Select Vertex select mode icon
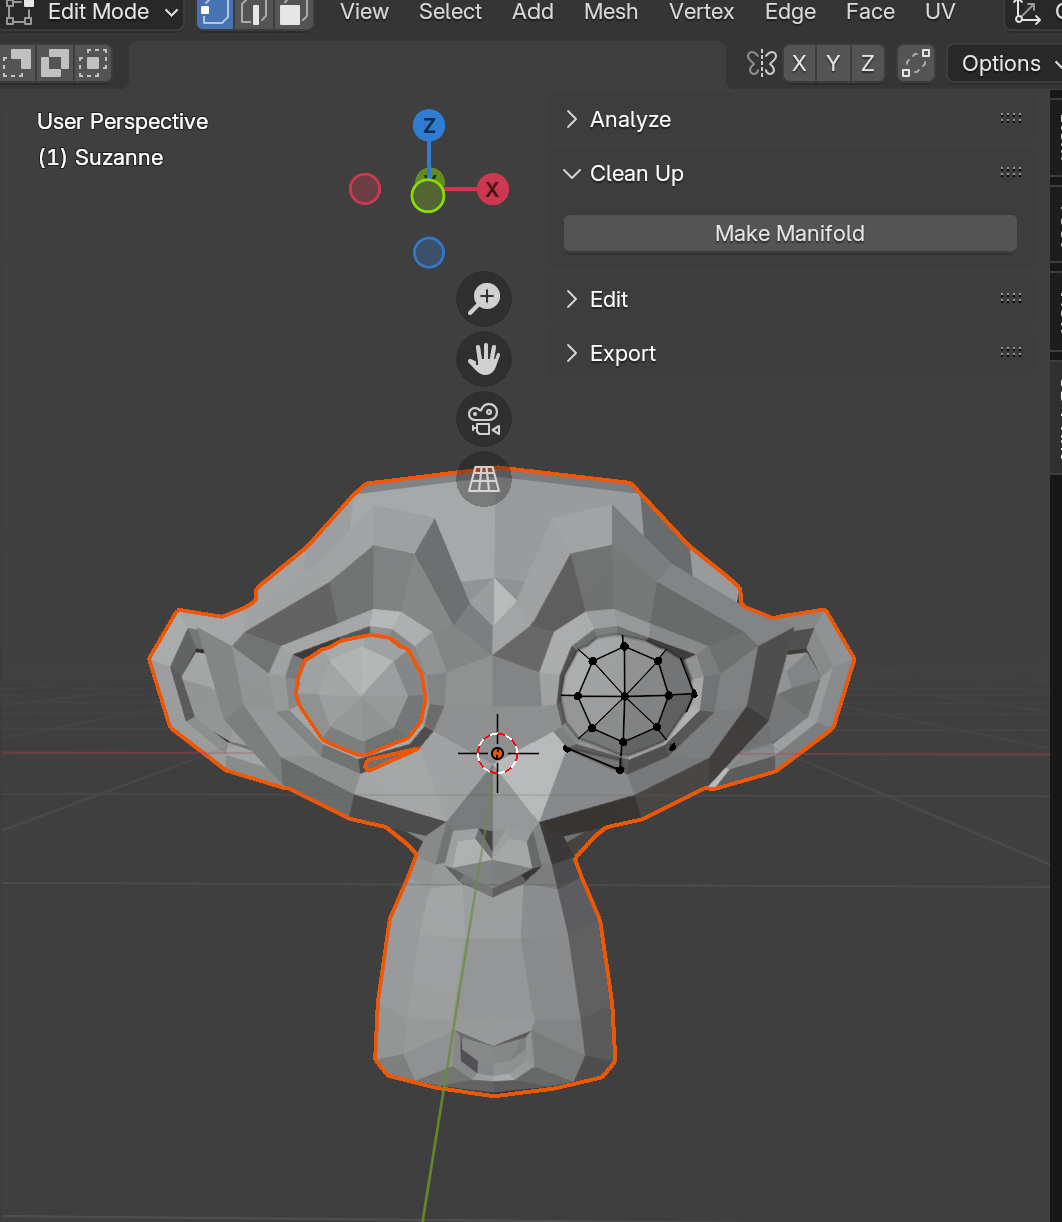The width and height of the screenshot is (1062, 1222). (215, 12)
